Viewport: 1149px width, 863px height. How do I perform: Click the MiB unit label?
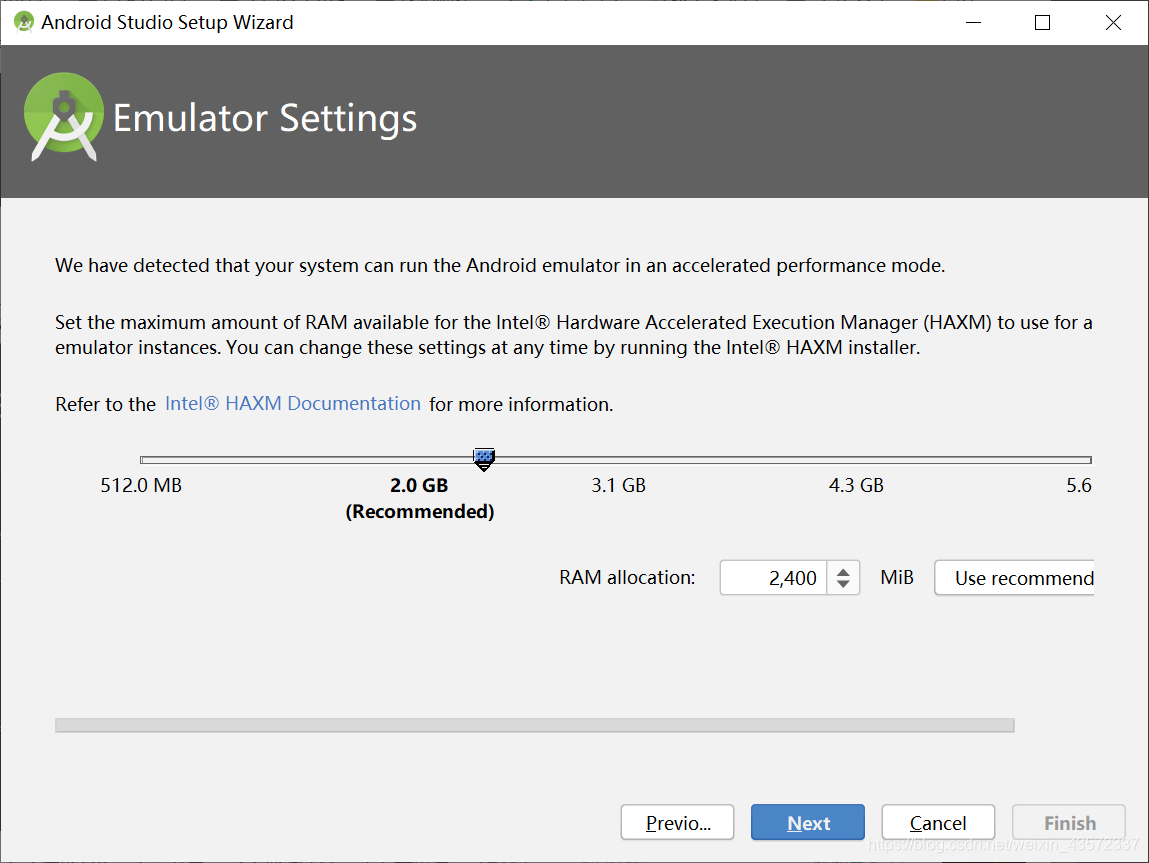[x=897, y=577]
